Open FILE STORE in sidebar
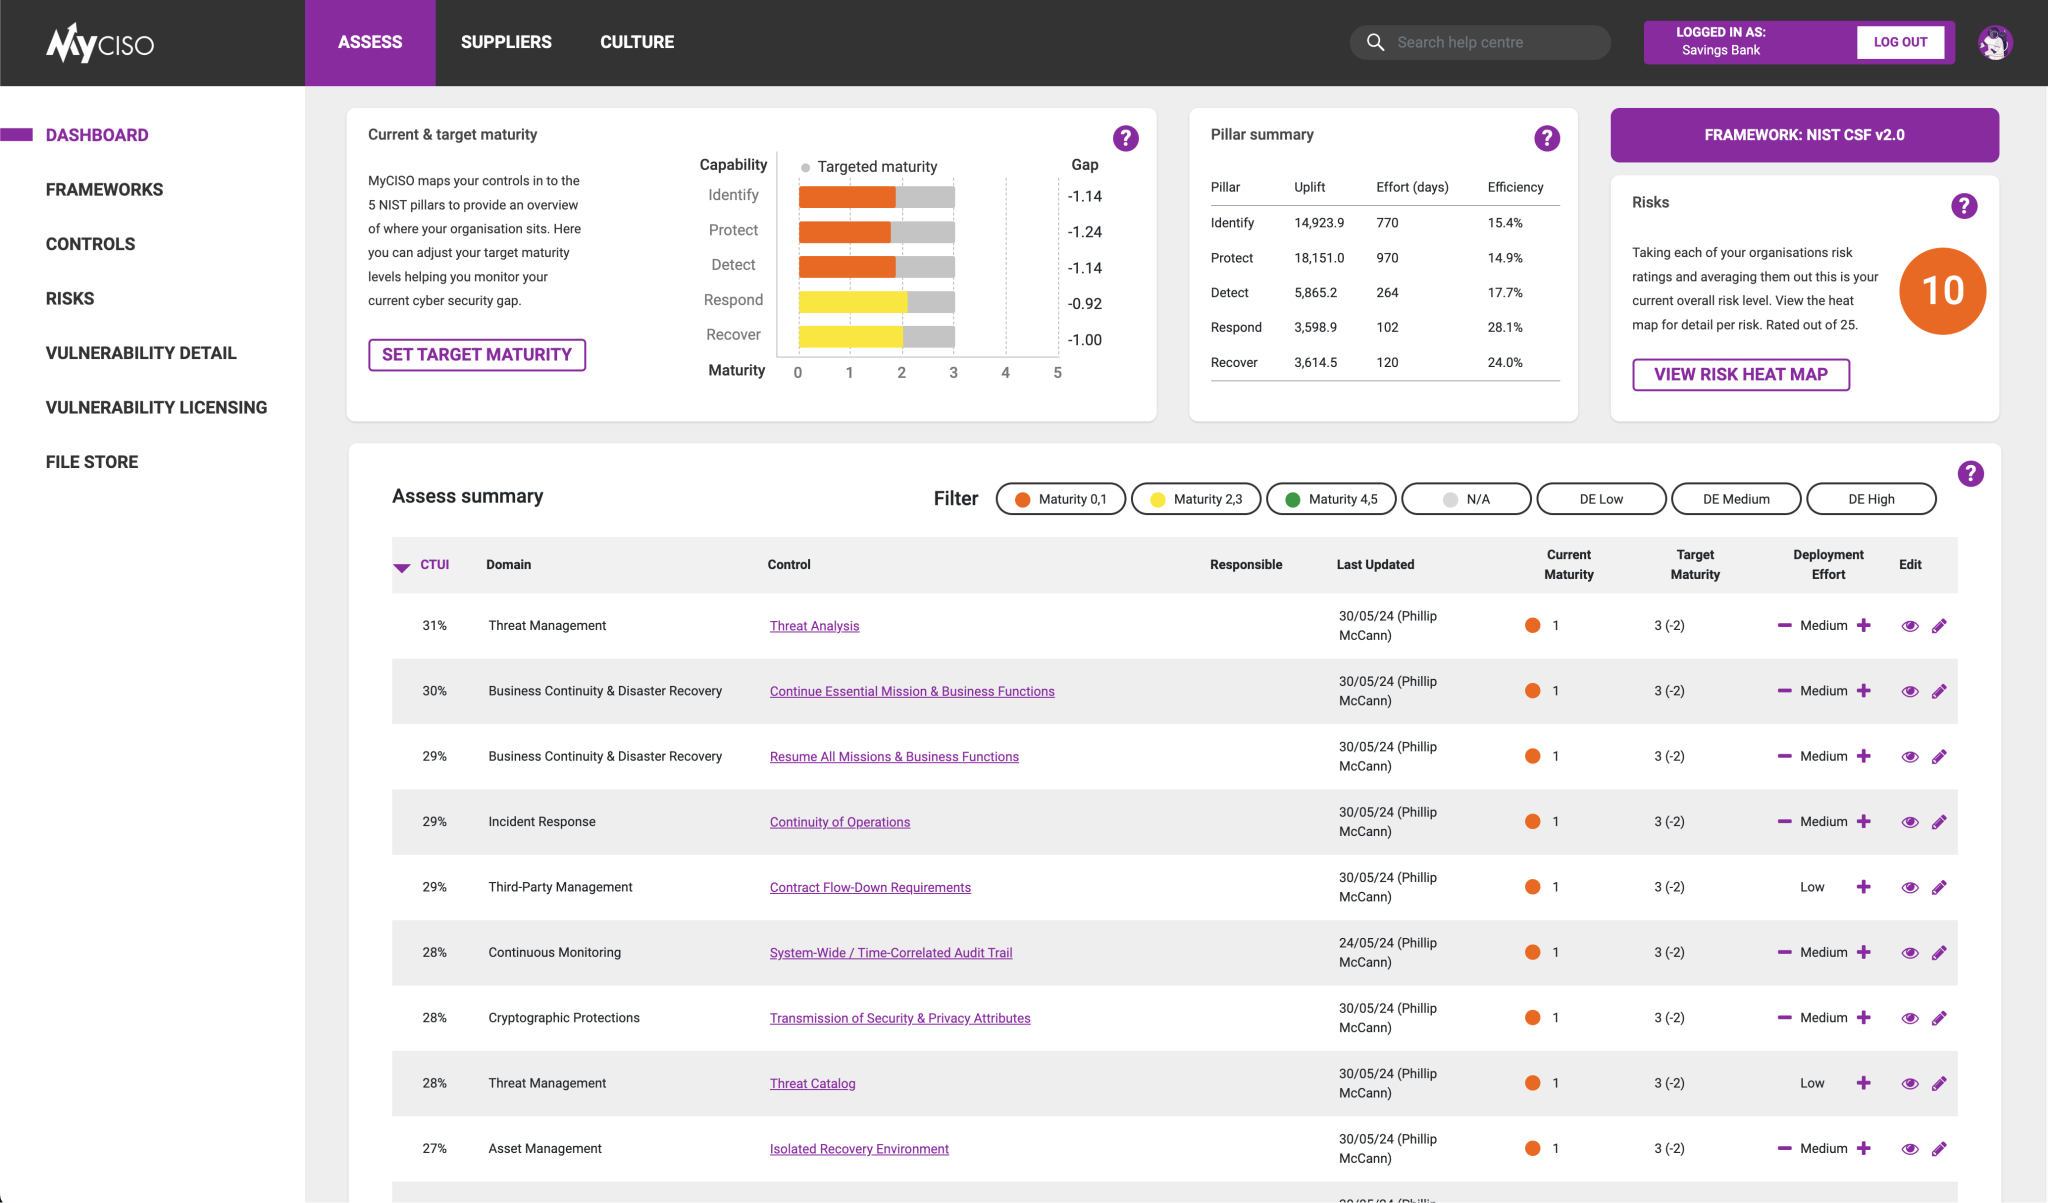 pos(92,462)
